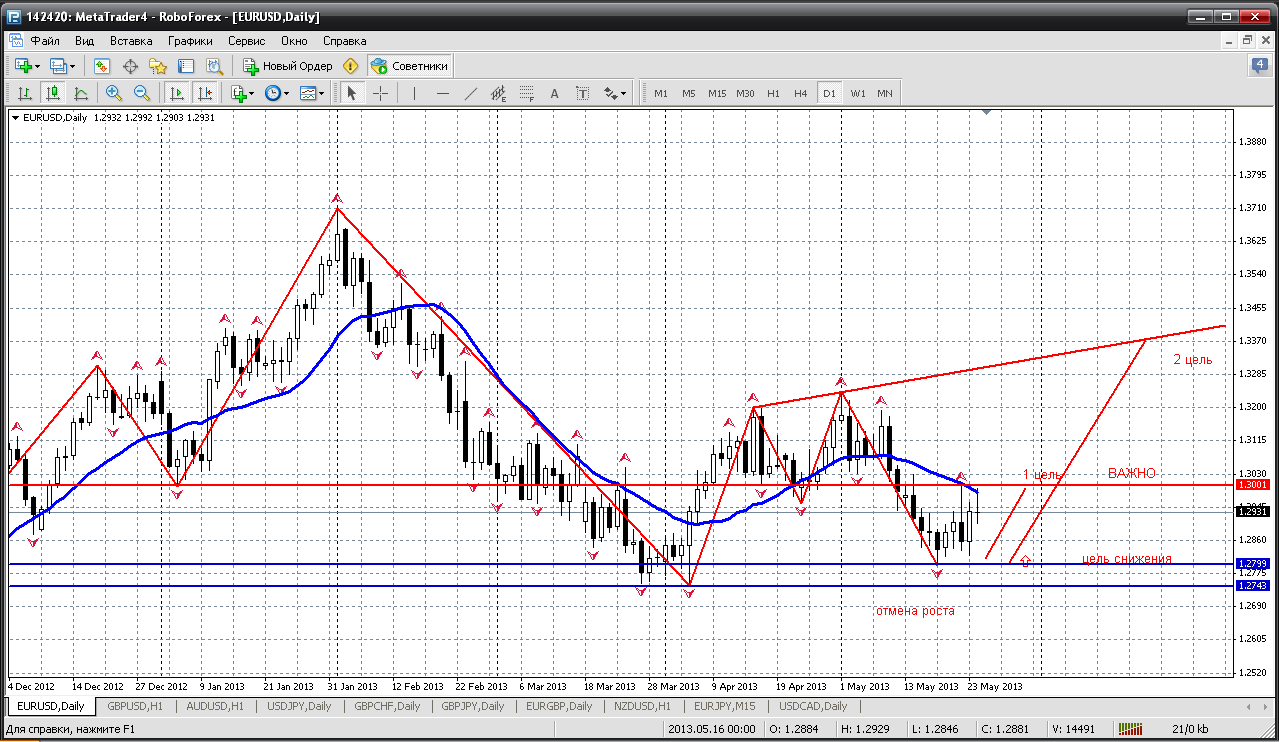Switch timeframe to M15

click(x=716, y=93)
